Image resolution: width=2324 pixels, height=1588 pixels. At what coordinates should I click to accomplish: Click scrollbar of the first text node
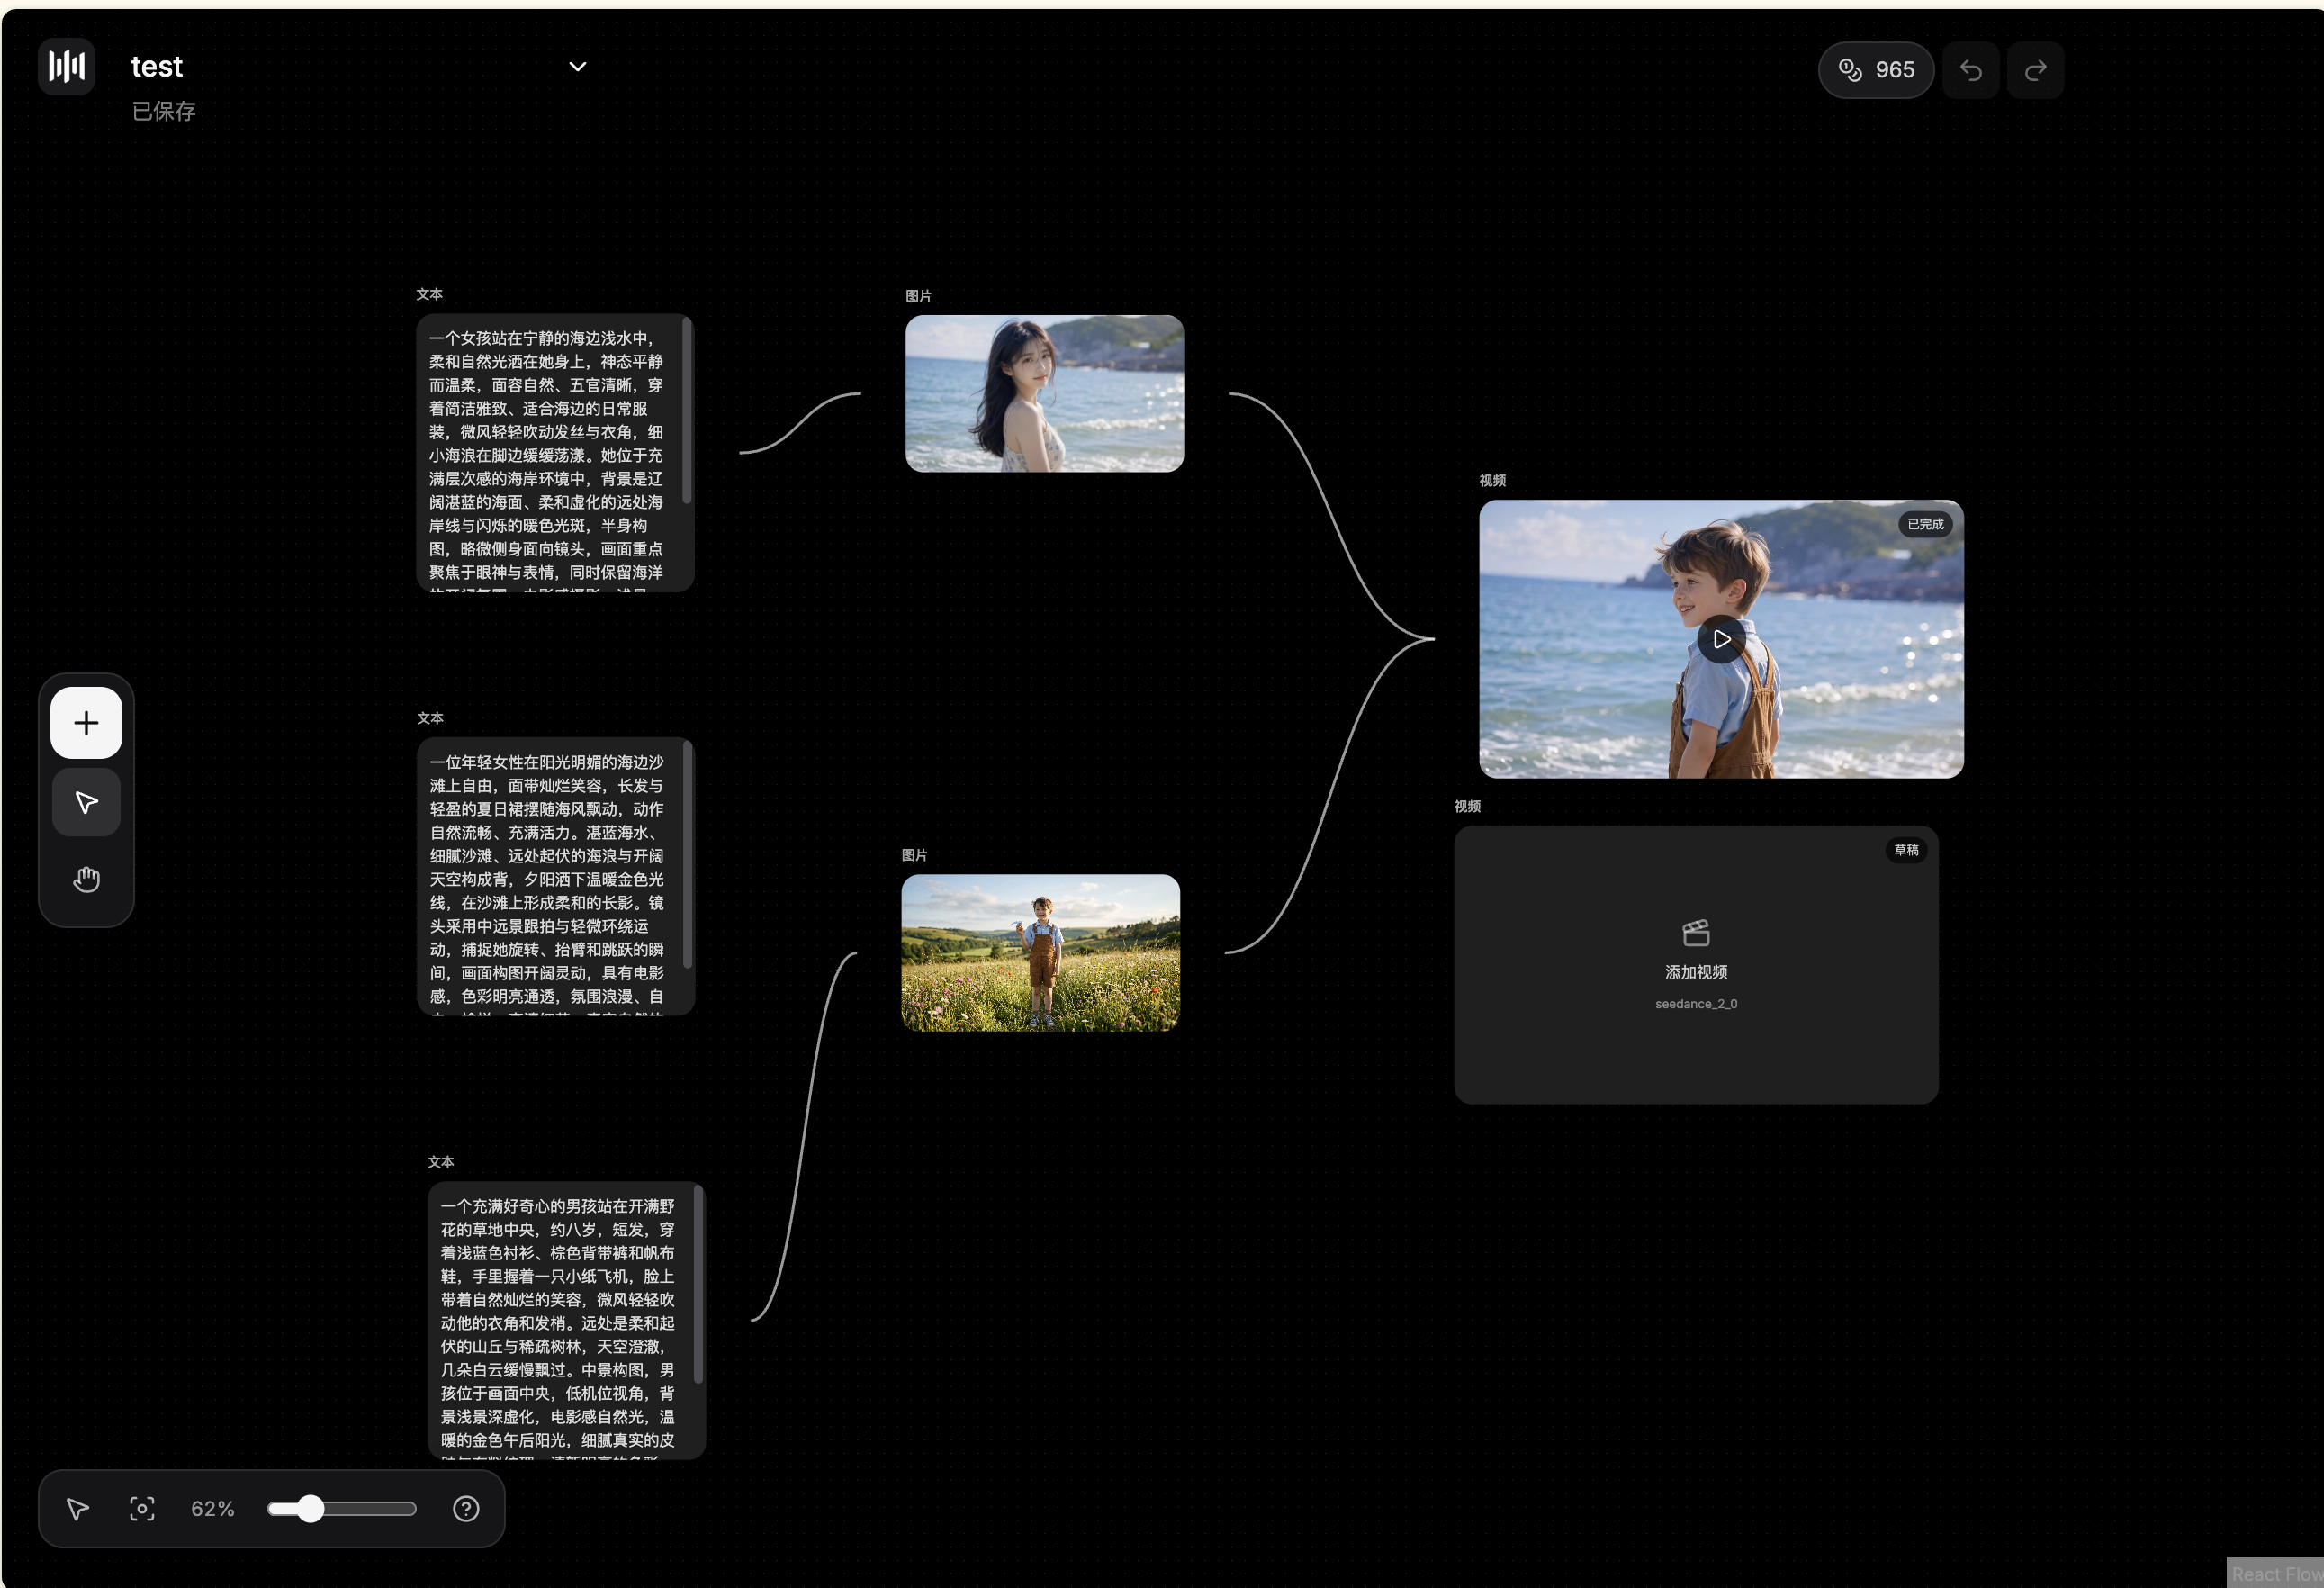click(687, 411)
